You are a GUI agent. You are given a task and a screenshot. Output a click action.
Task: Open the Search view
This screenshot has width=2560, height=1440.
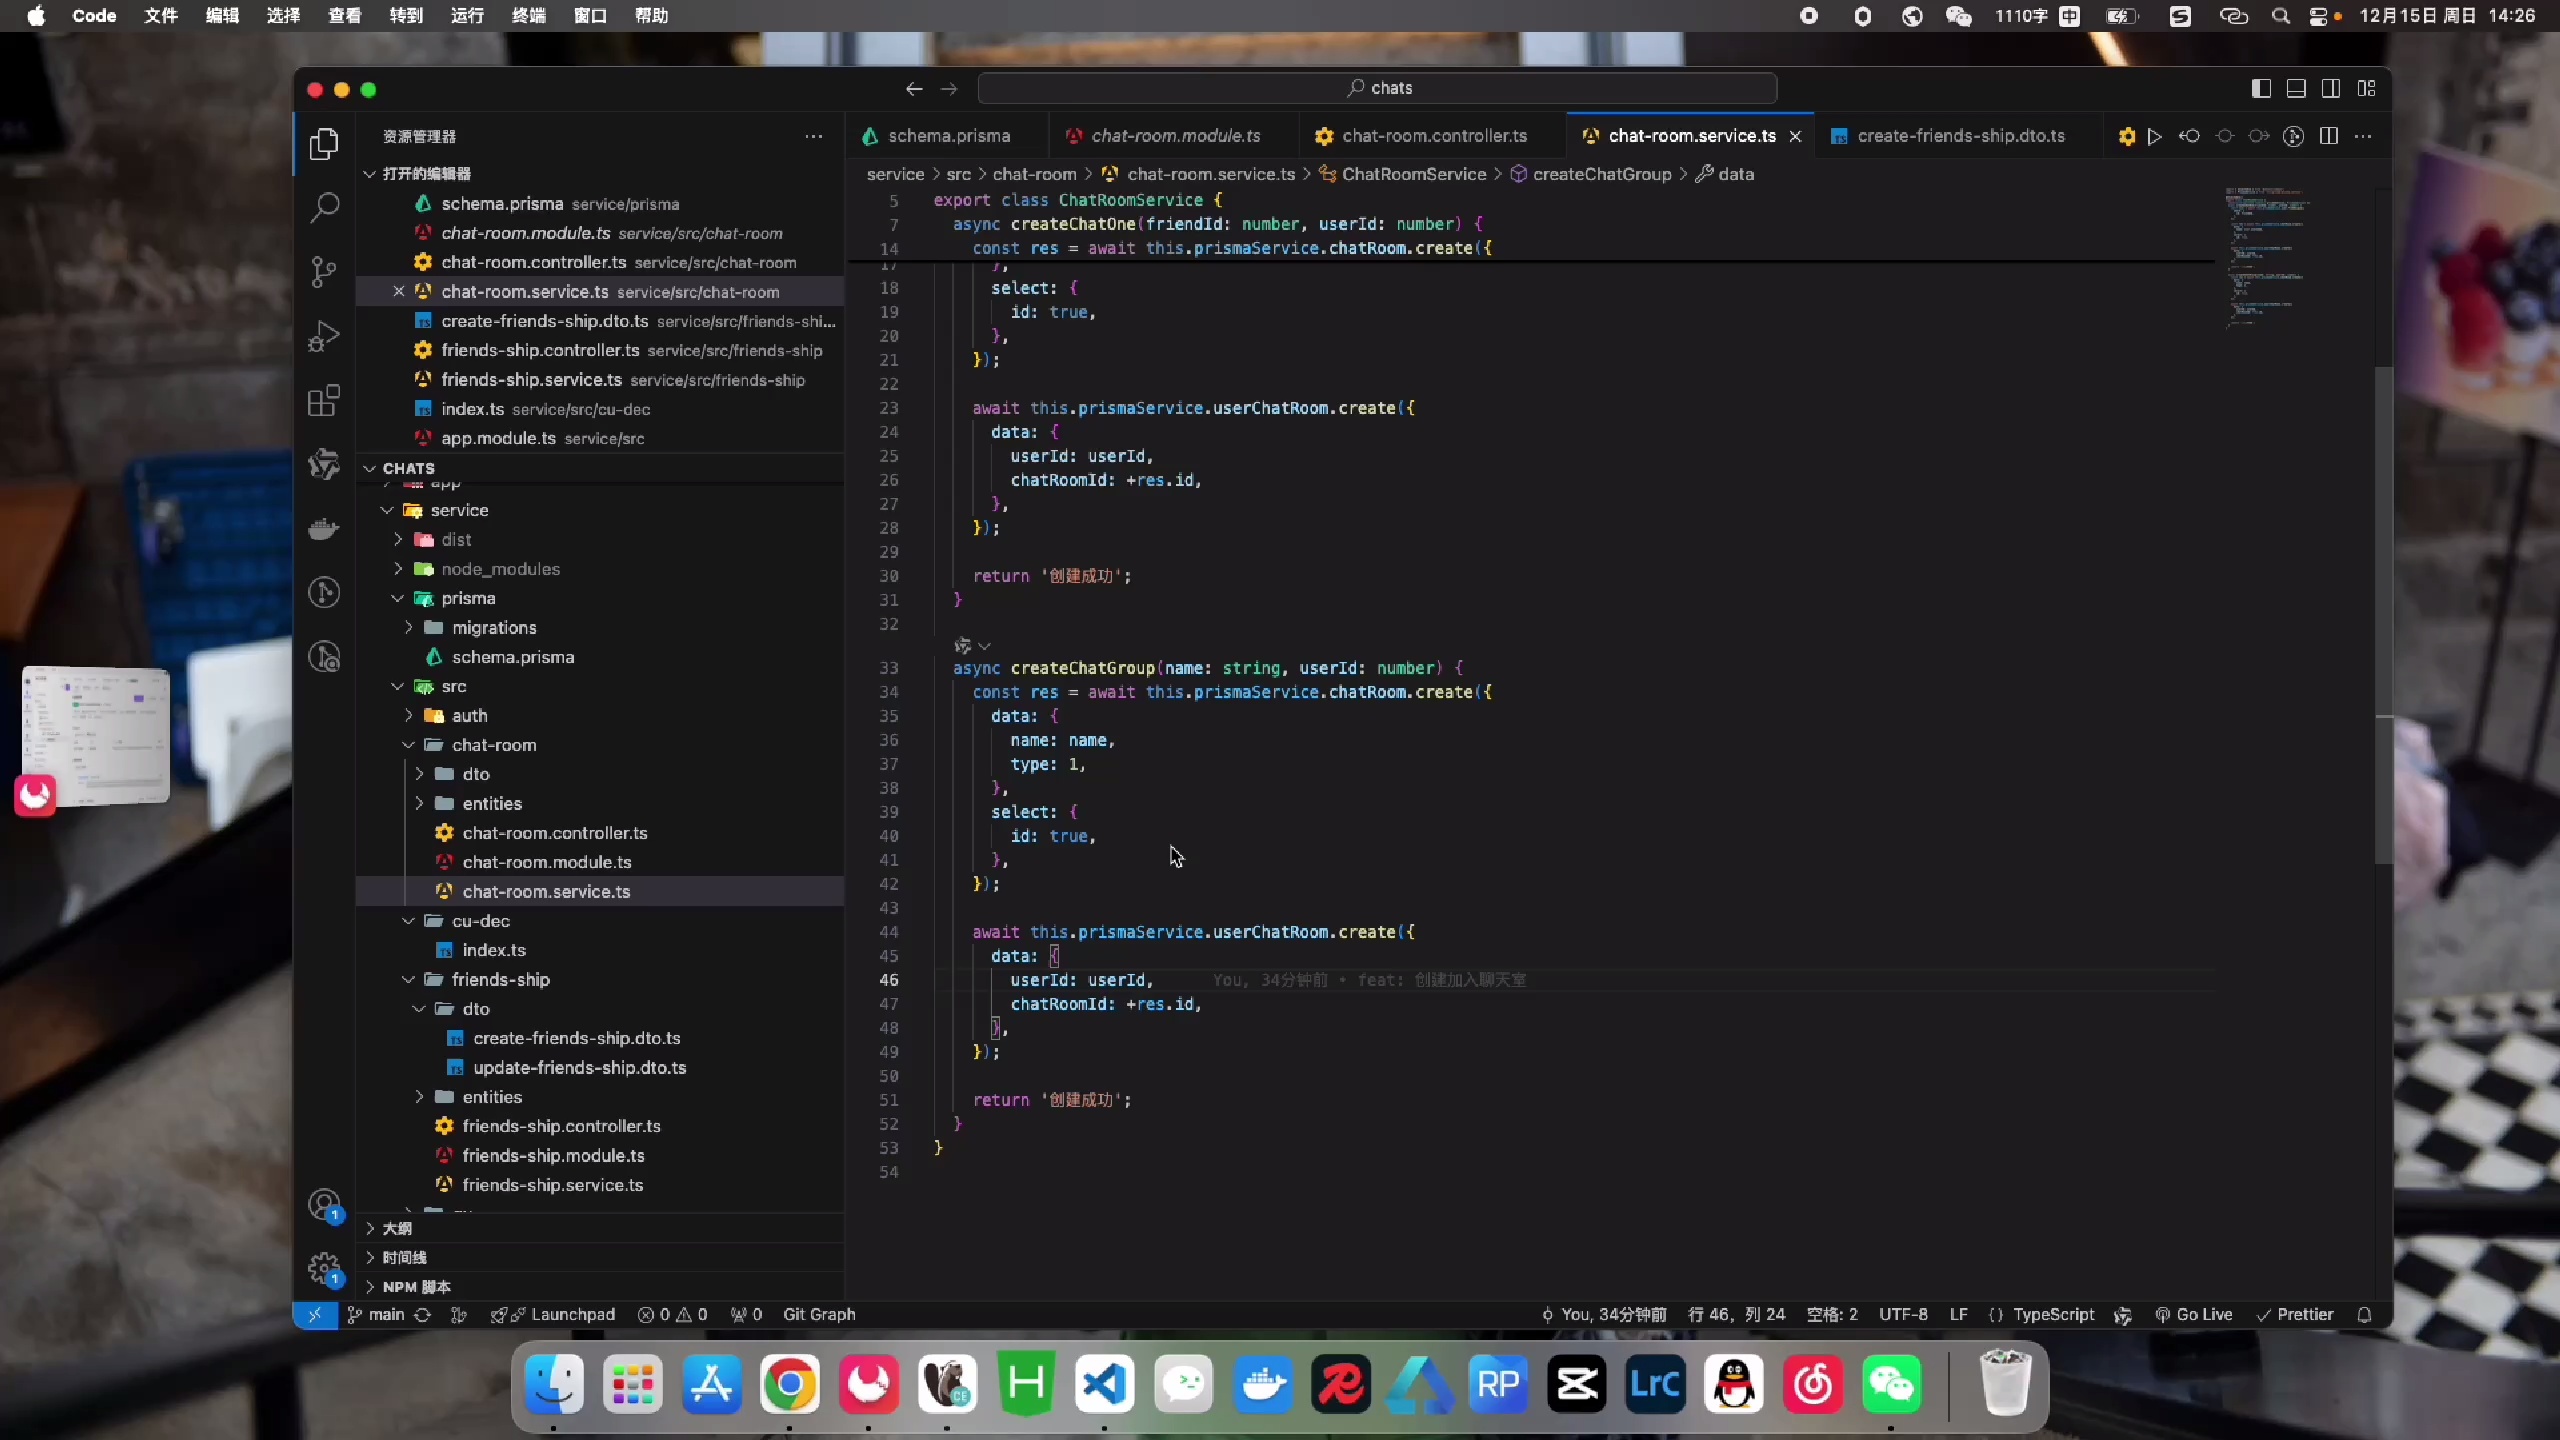point(324,207)
